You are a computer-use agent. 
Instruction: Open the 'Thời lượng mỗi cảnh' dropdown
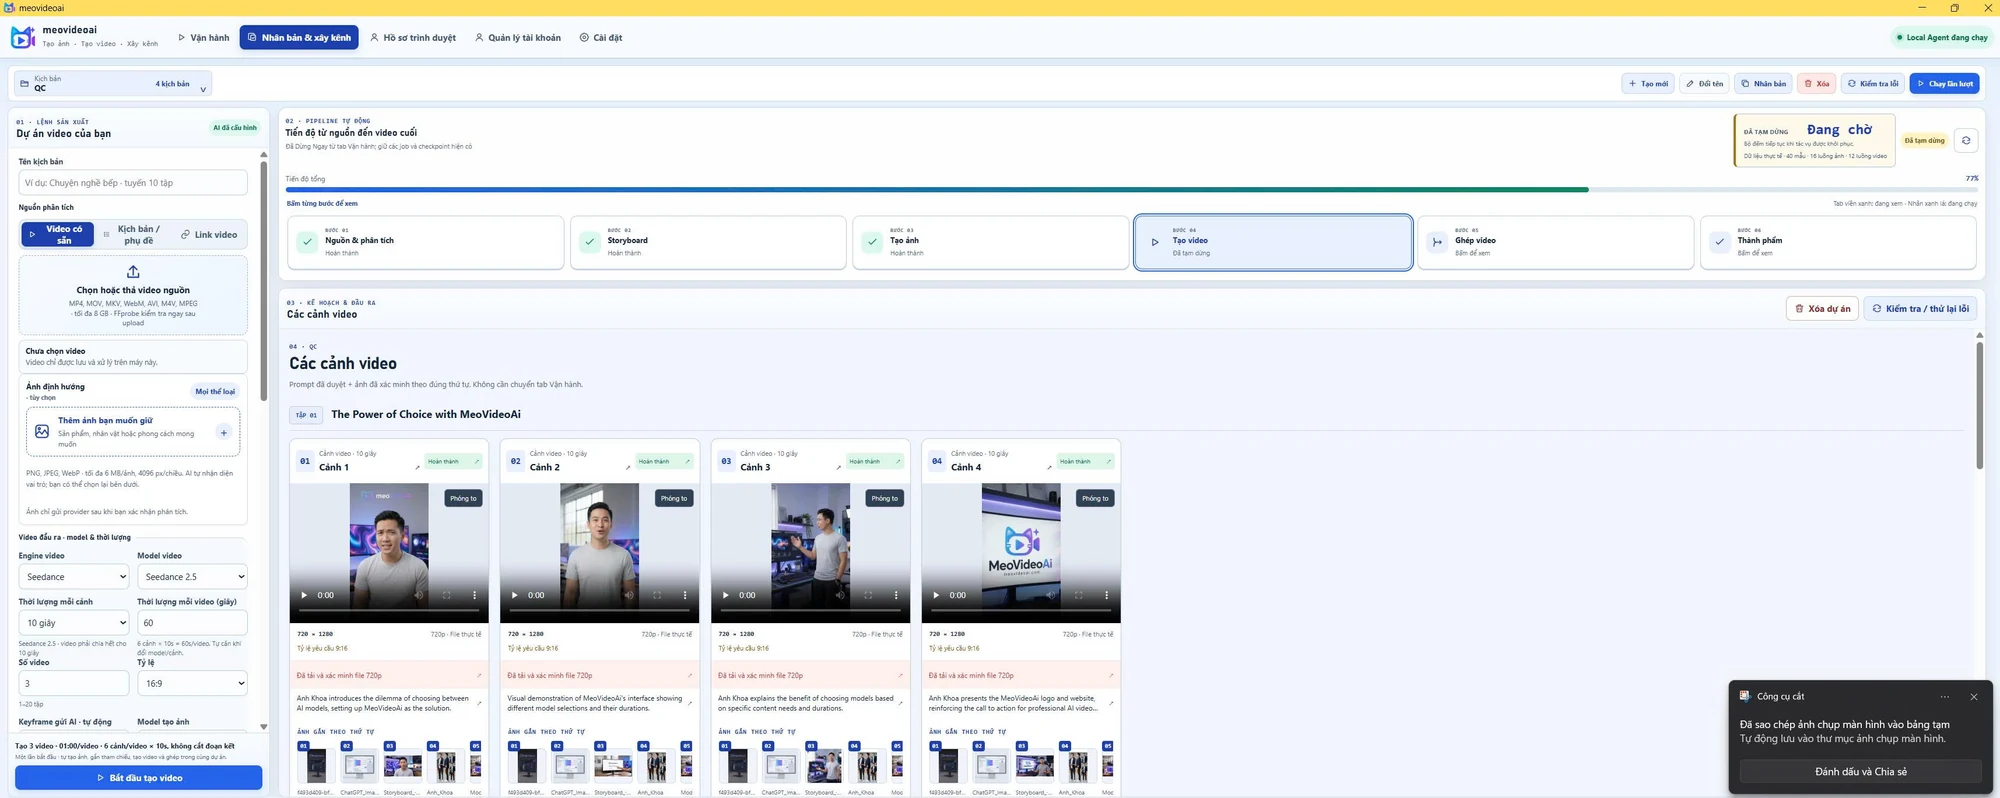74,623
